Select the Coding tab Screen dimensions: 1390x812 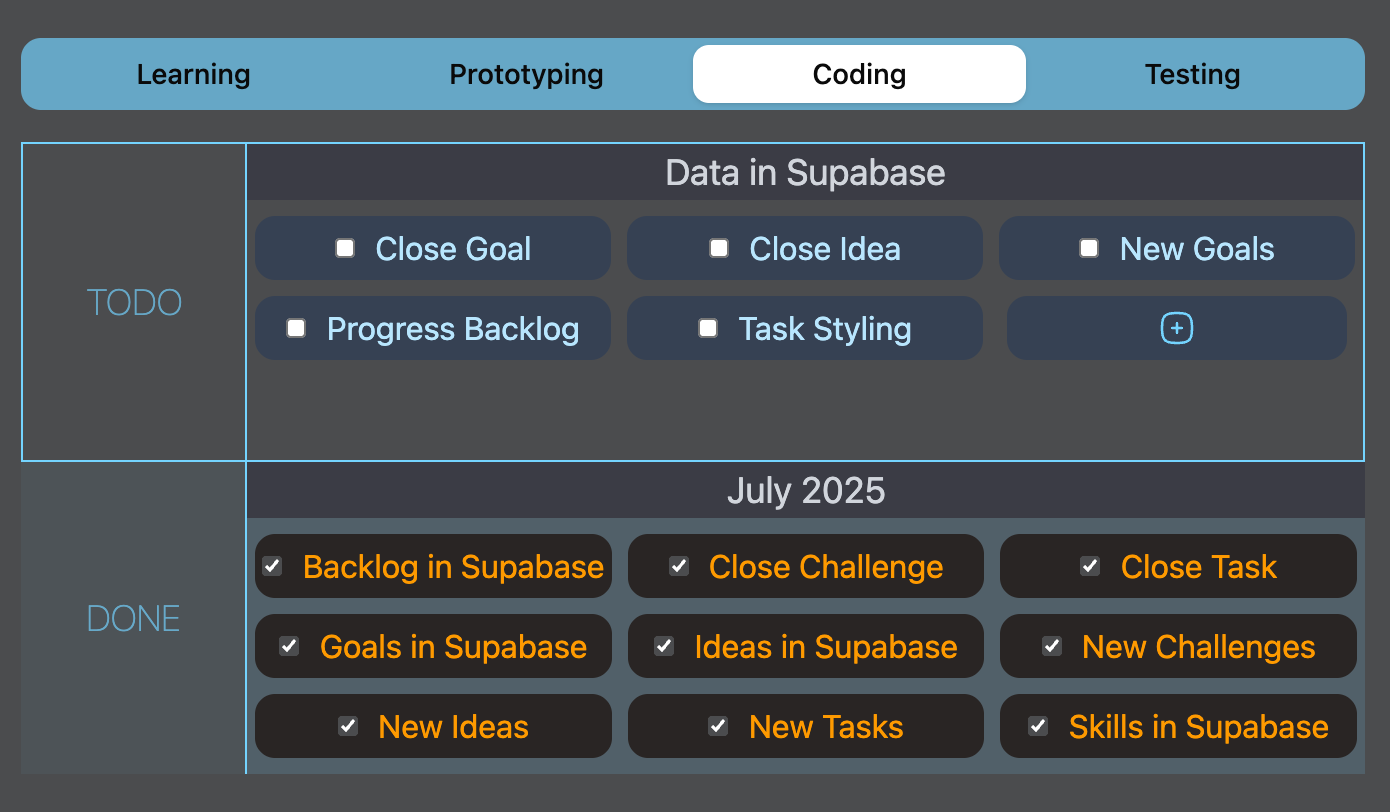(x=859, y=74)
